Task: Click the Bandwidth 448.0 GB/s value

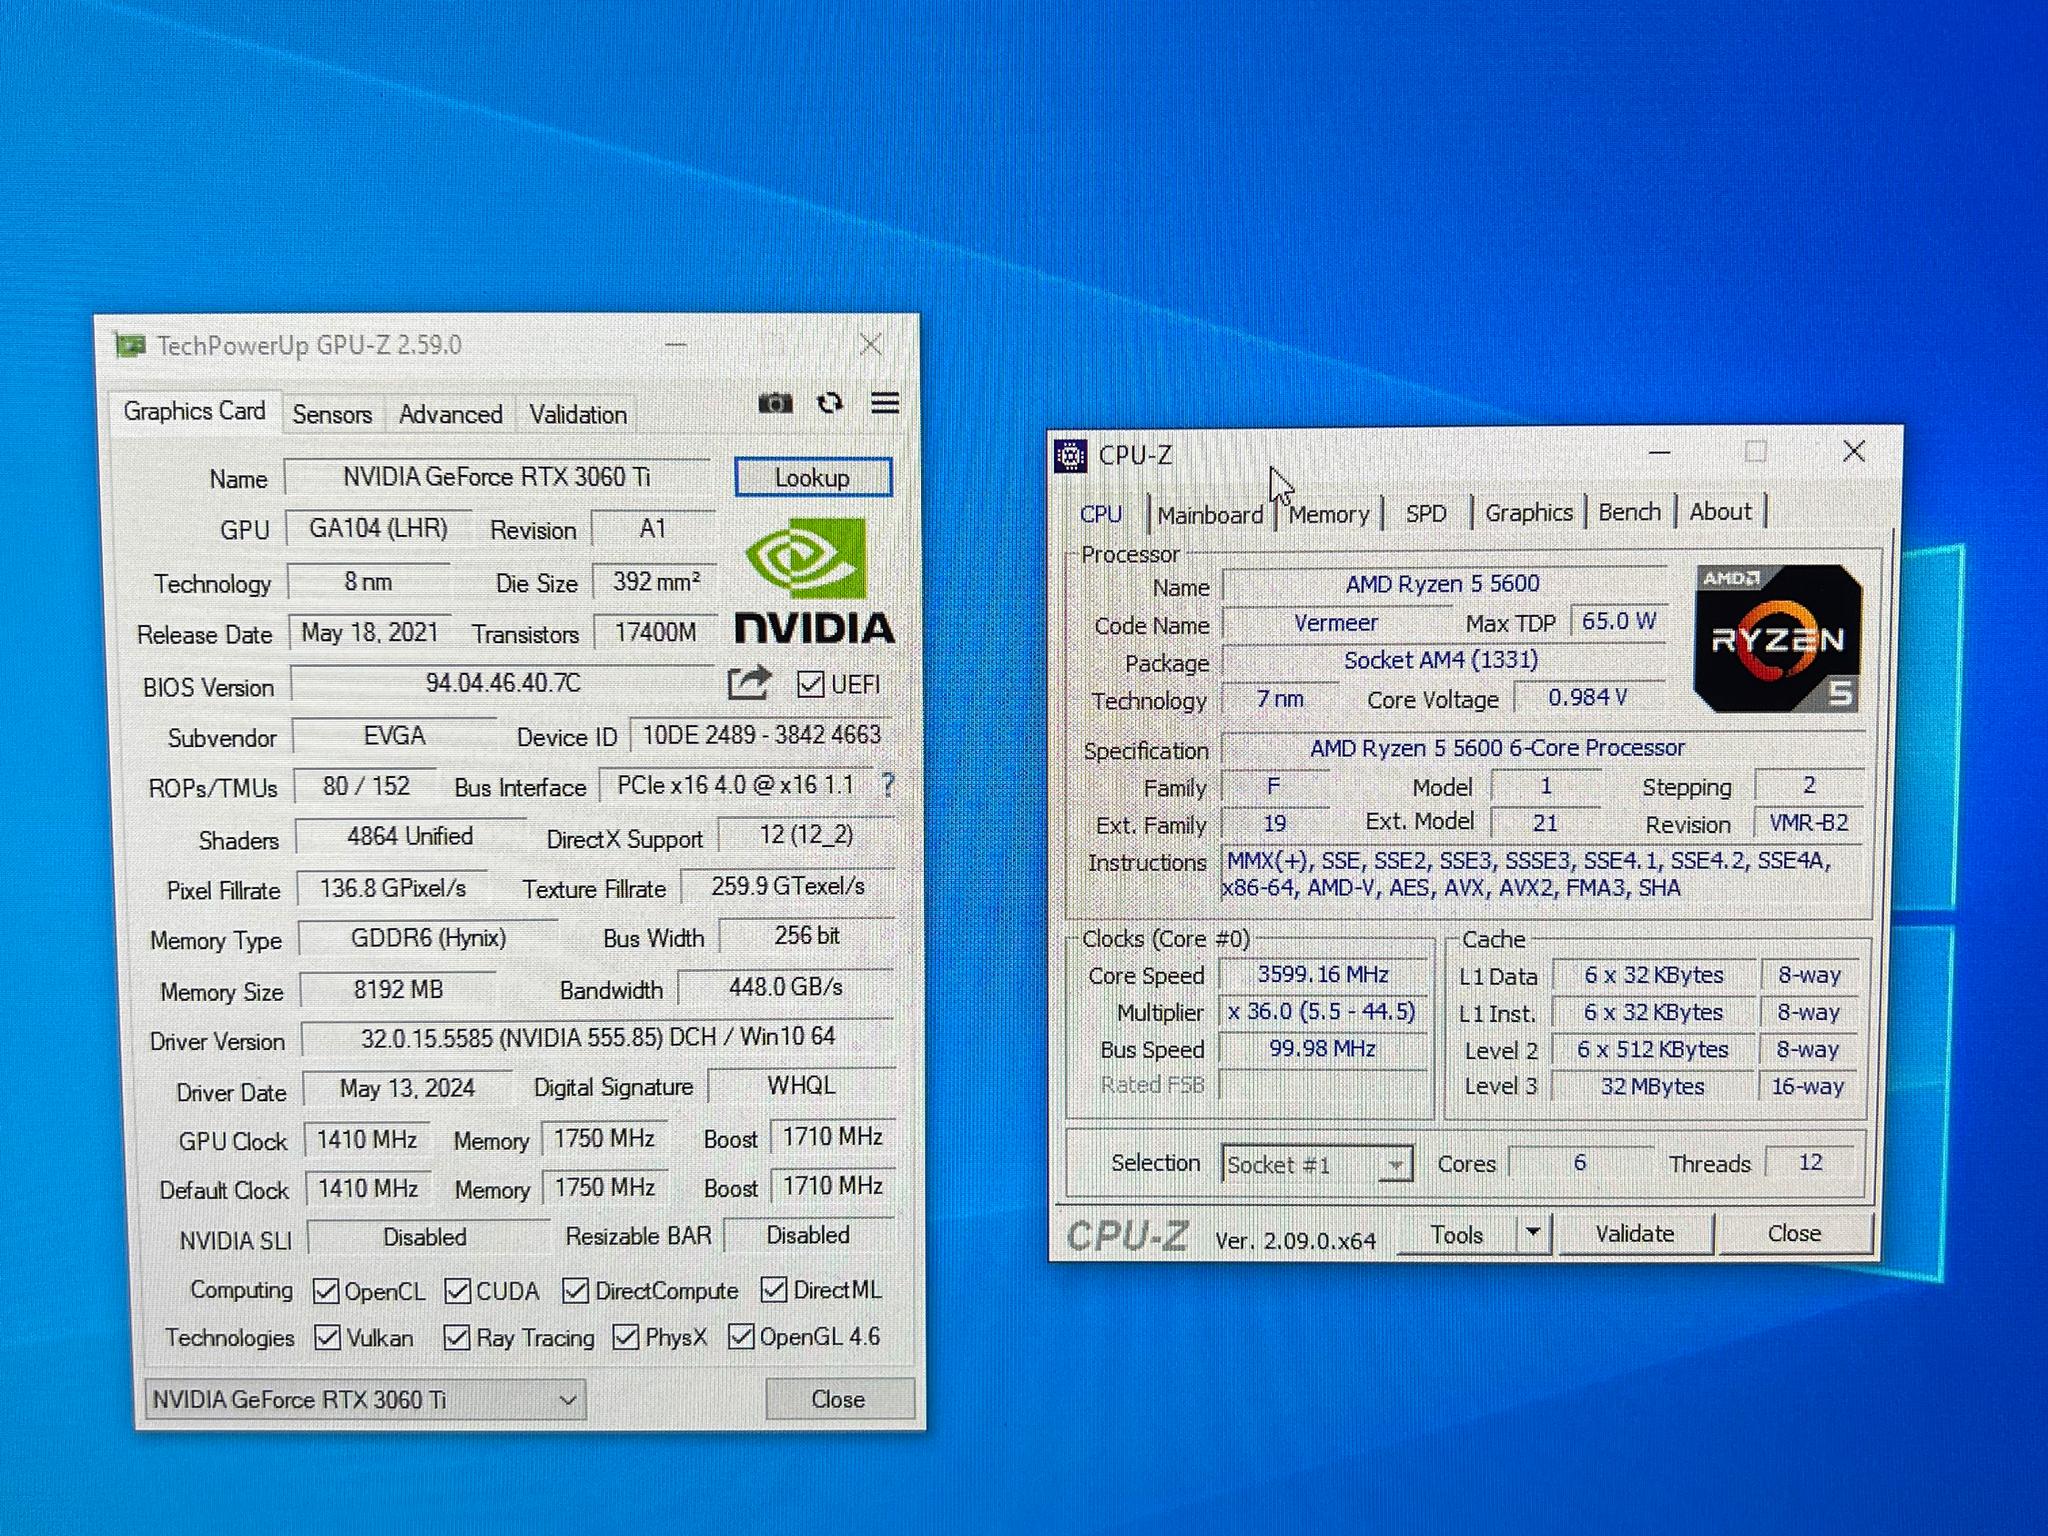Action: (785, 987)
